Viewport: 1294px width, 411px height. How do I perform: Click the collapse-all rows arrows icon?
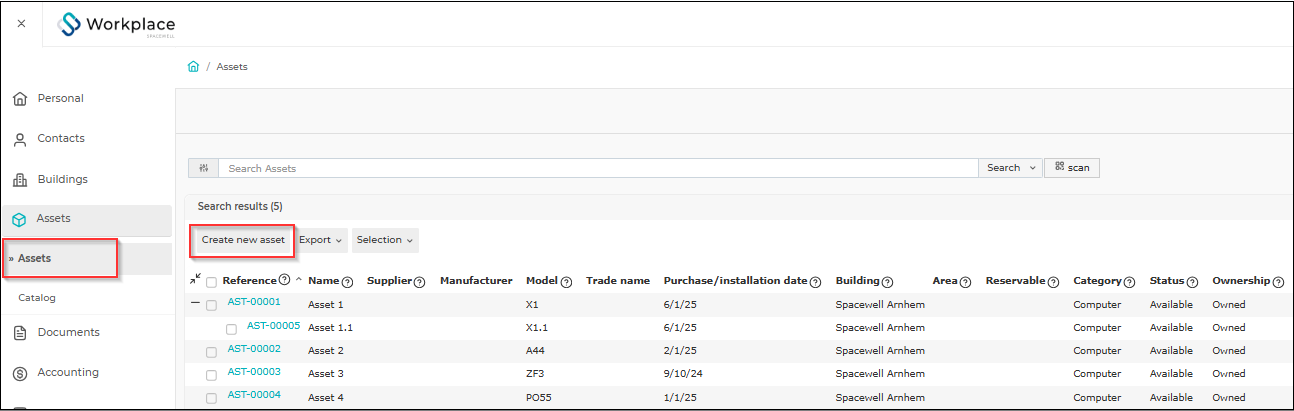195,280
